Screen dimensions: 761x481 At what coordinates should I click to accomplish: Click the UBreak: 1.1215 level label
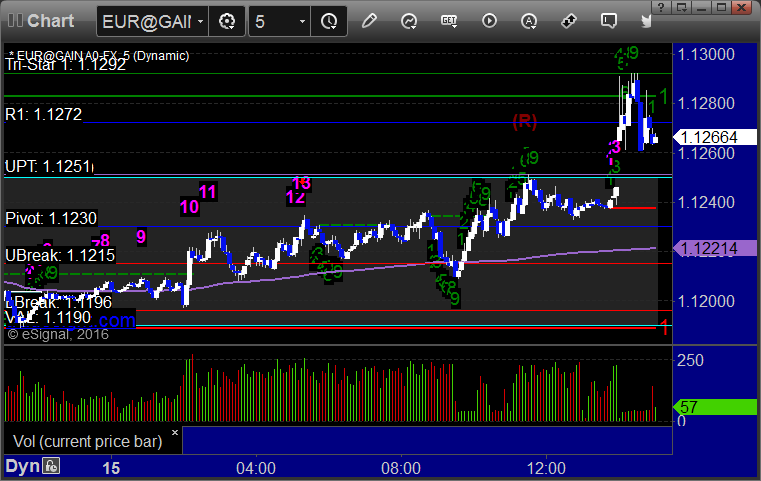click(60, 255)
